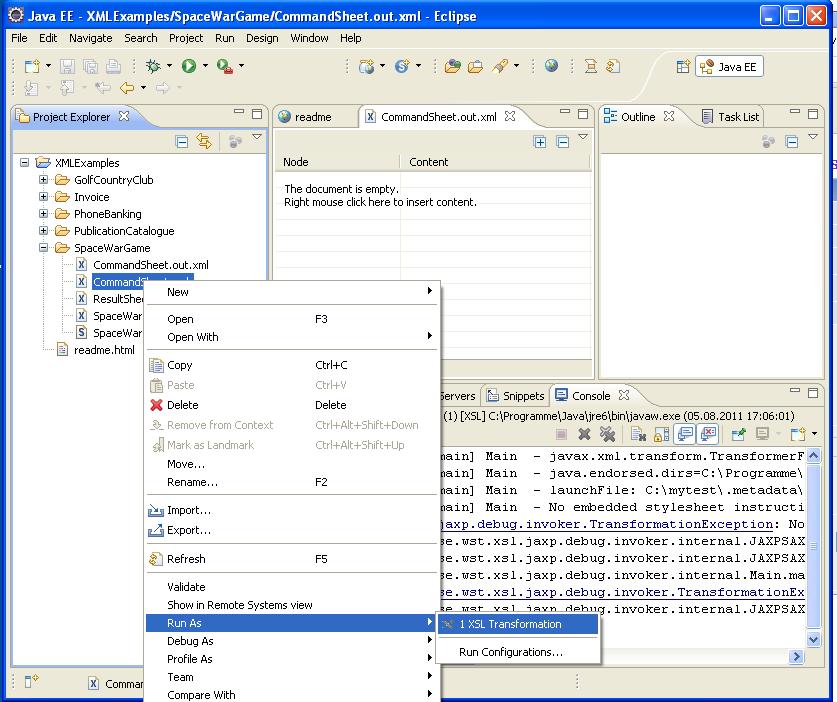Click Collapse All icon in Outline view
Viewport: 837px width, 702px height.
[792, 142]
